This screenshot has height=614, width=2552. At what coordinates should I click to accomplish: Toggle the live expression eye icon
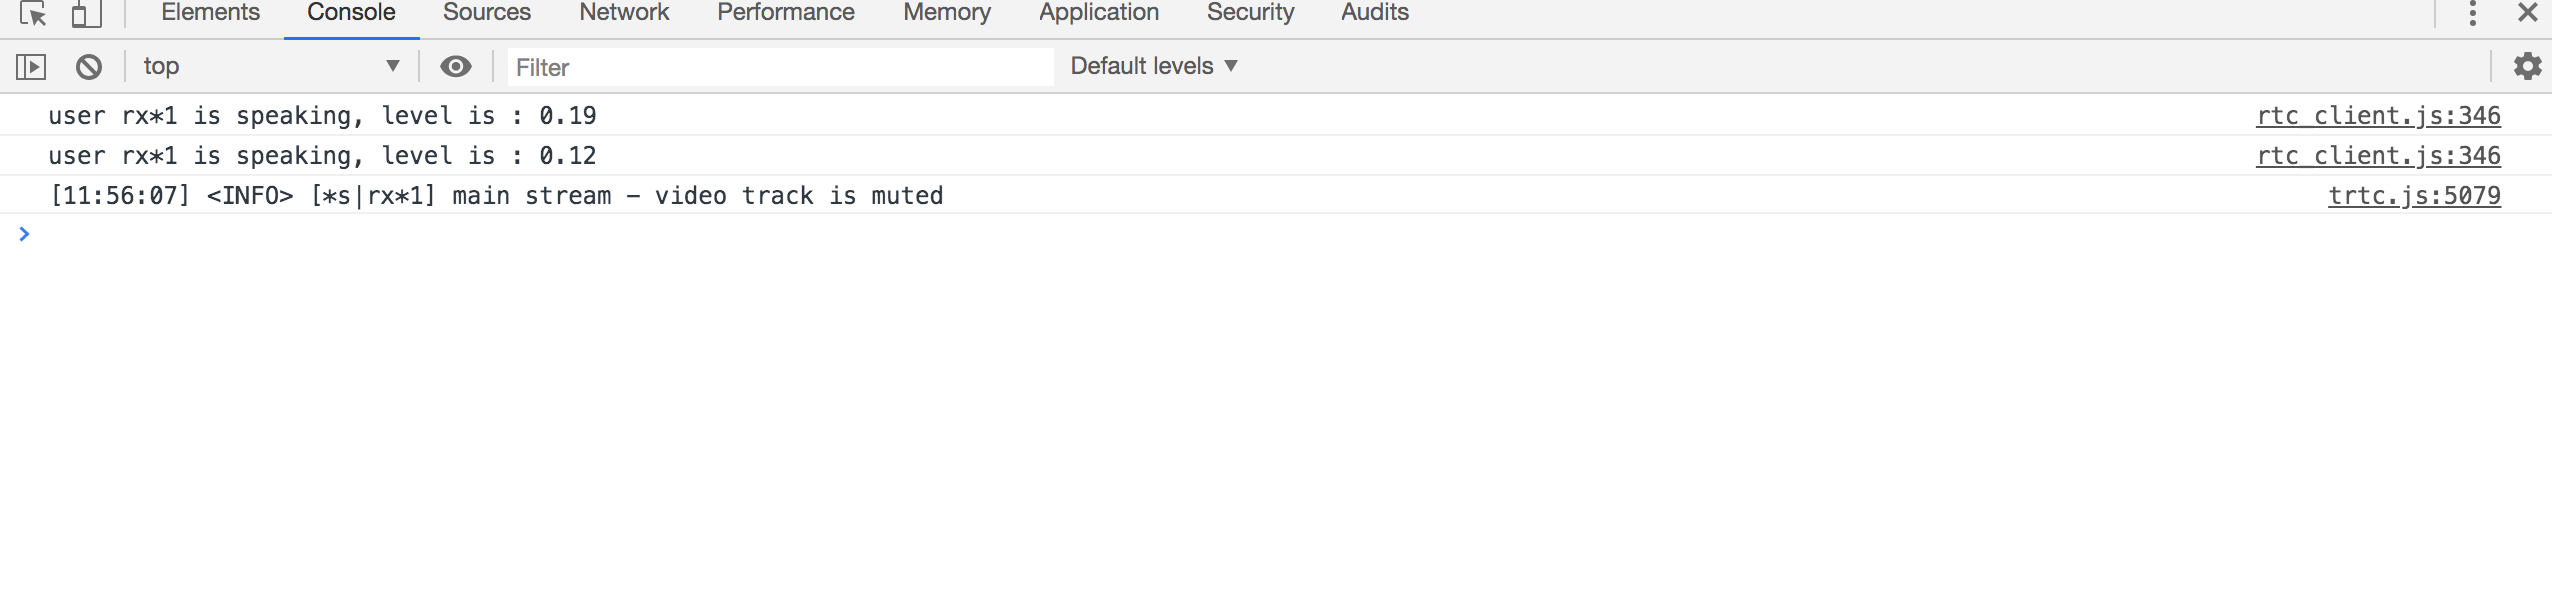(x=456, y=66)
